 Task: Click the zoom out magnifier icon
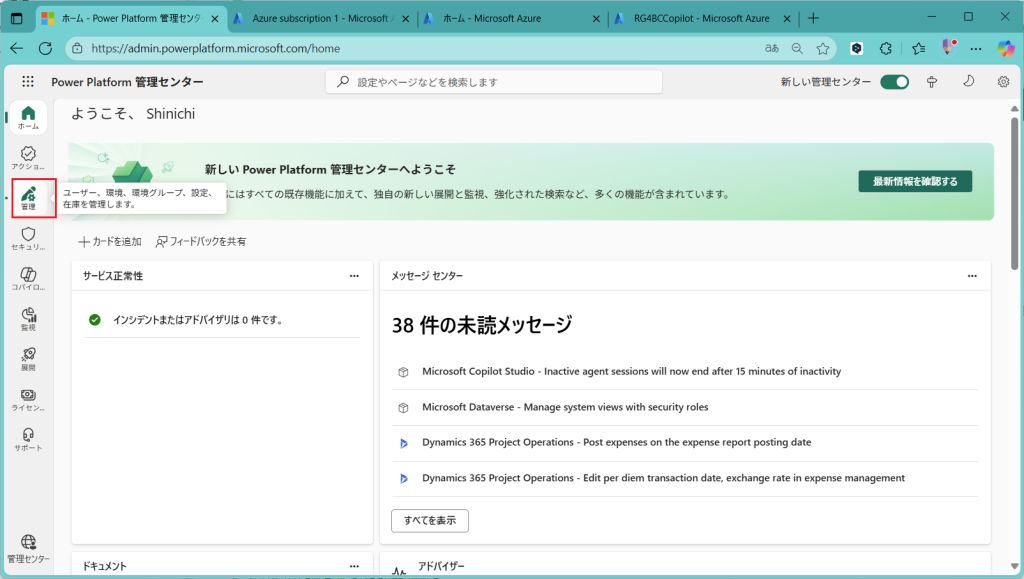coord(797,48)
